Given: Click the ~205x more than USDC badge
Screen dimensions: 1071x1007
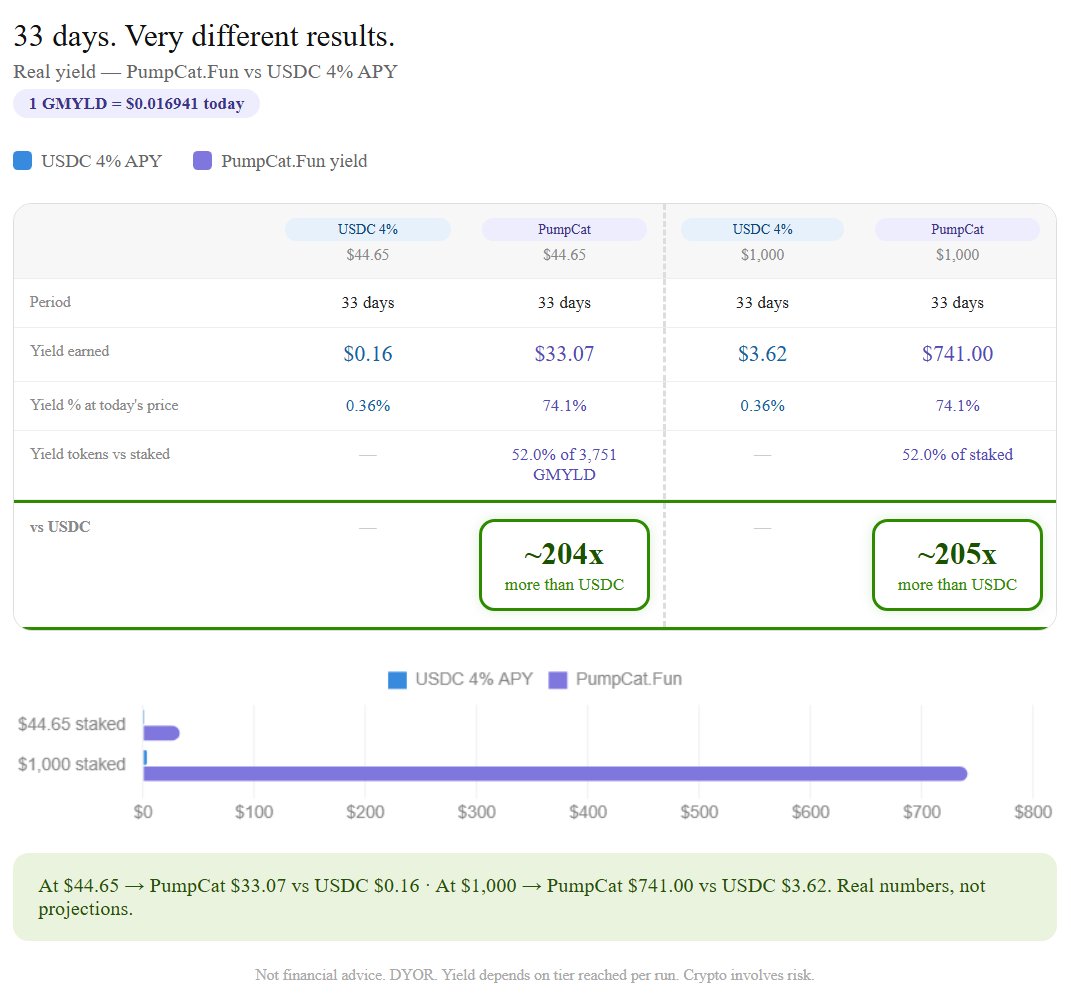Looking at the screenshot, I should point(957,564).
